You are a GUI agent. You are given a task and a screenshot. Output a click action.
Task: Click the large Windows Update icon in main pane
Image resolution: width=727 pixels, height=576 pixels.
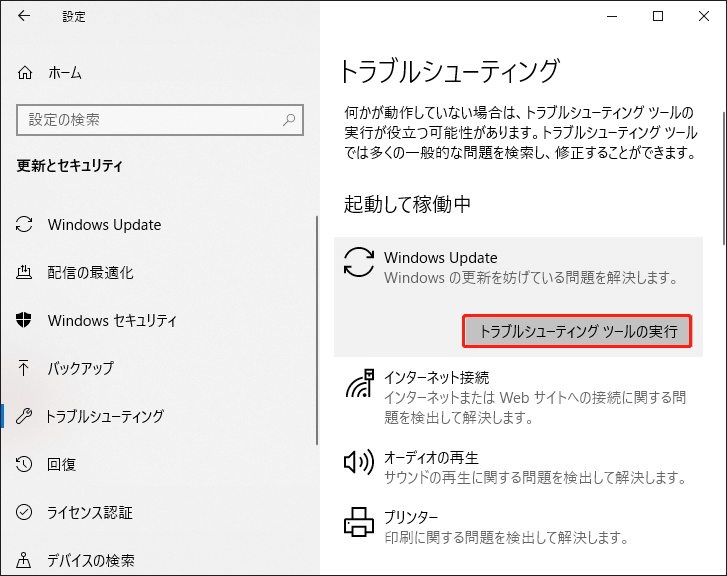359,262
